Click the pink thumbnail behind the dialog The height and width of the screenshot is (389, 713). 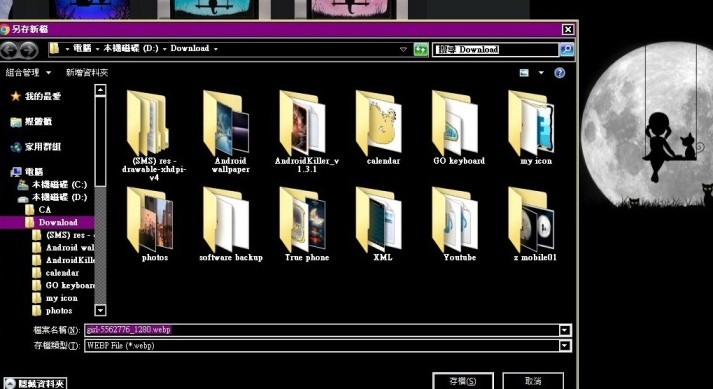(351, 9)
